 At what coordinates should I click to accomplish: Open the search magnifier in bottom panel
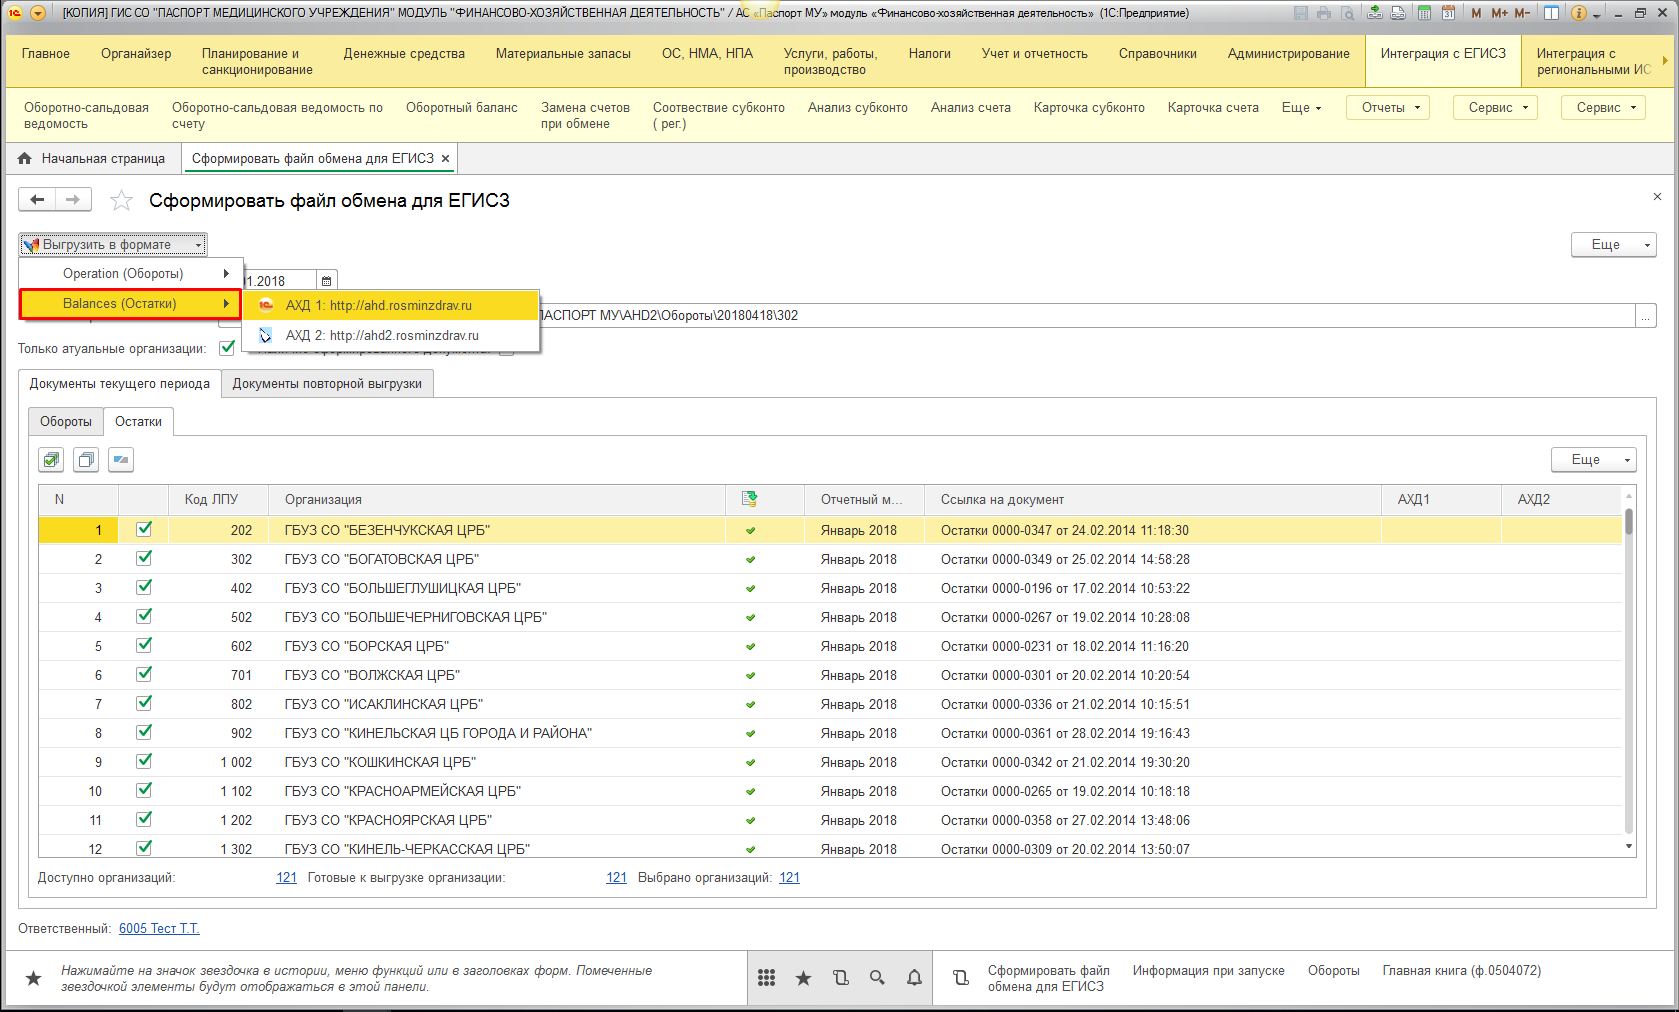coord(877,978)
